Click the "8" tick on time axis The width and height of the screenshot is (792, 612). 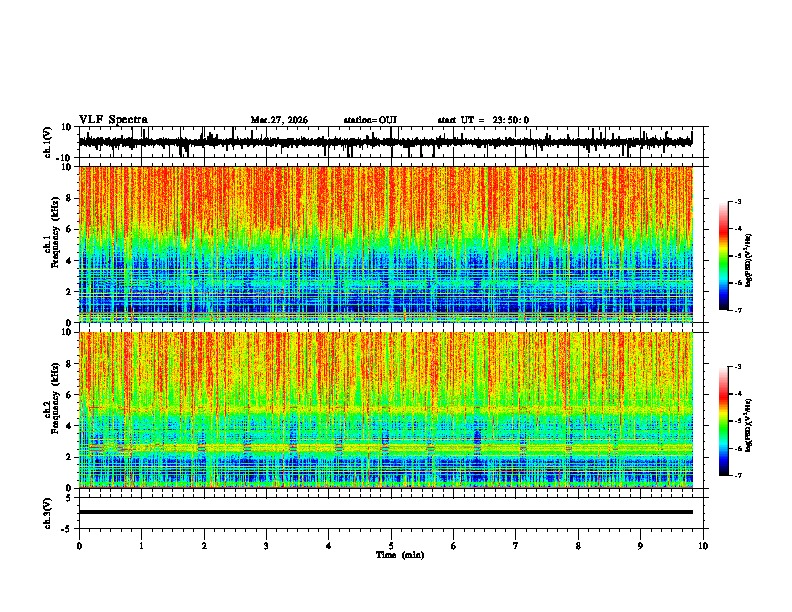click(578, 546)
